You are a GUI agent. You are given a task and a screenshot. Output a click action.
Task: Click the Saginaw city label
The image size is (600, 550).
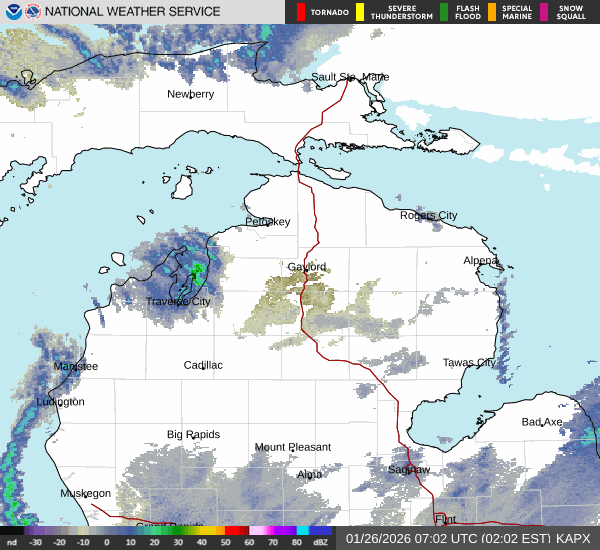409,469
